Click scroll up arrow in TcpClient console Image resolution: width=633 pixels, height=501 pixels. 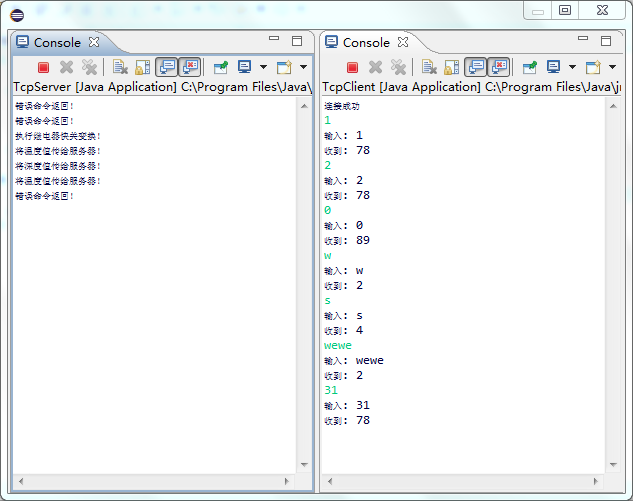[x=613, y=106]
